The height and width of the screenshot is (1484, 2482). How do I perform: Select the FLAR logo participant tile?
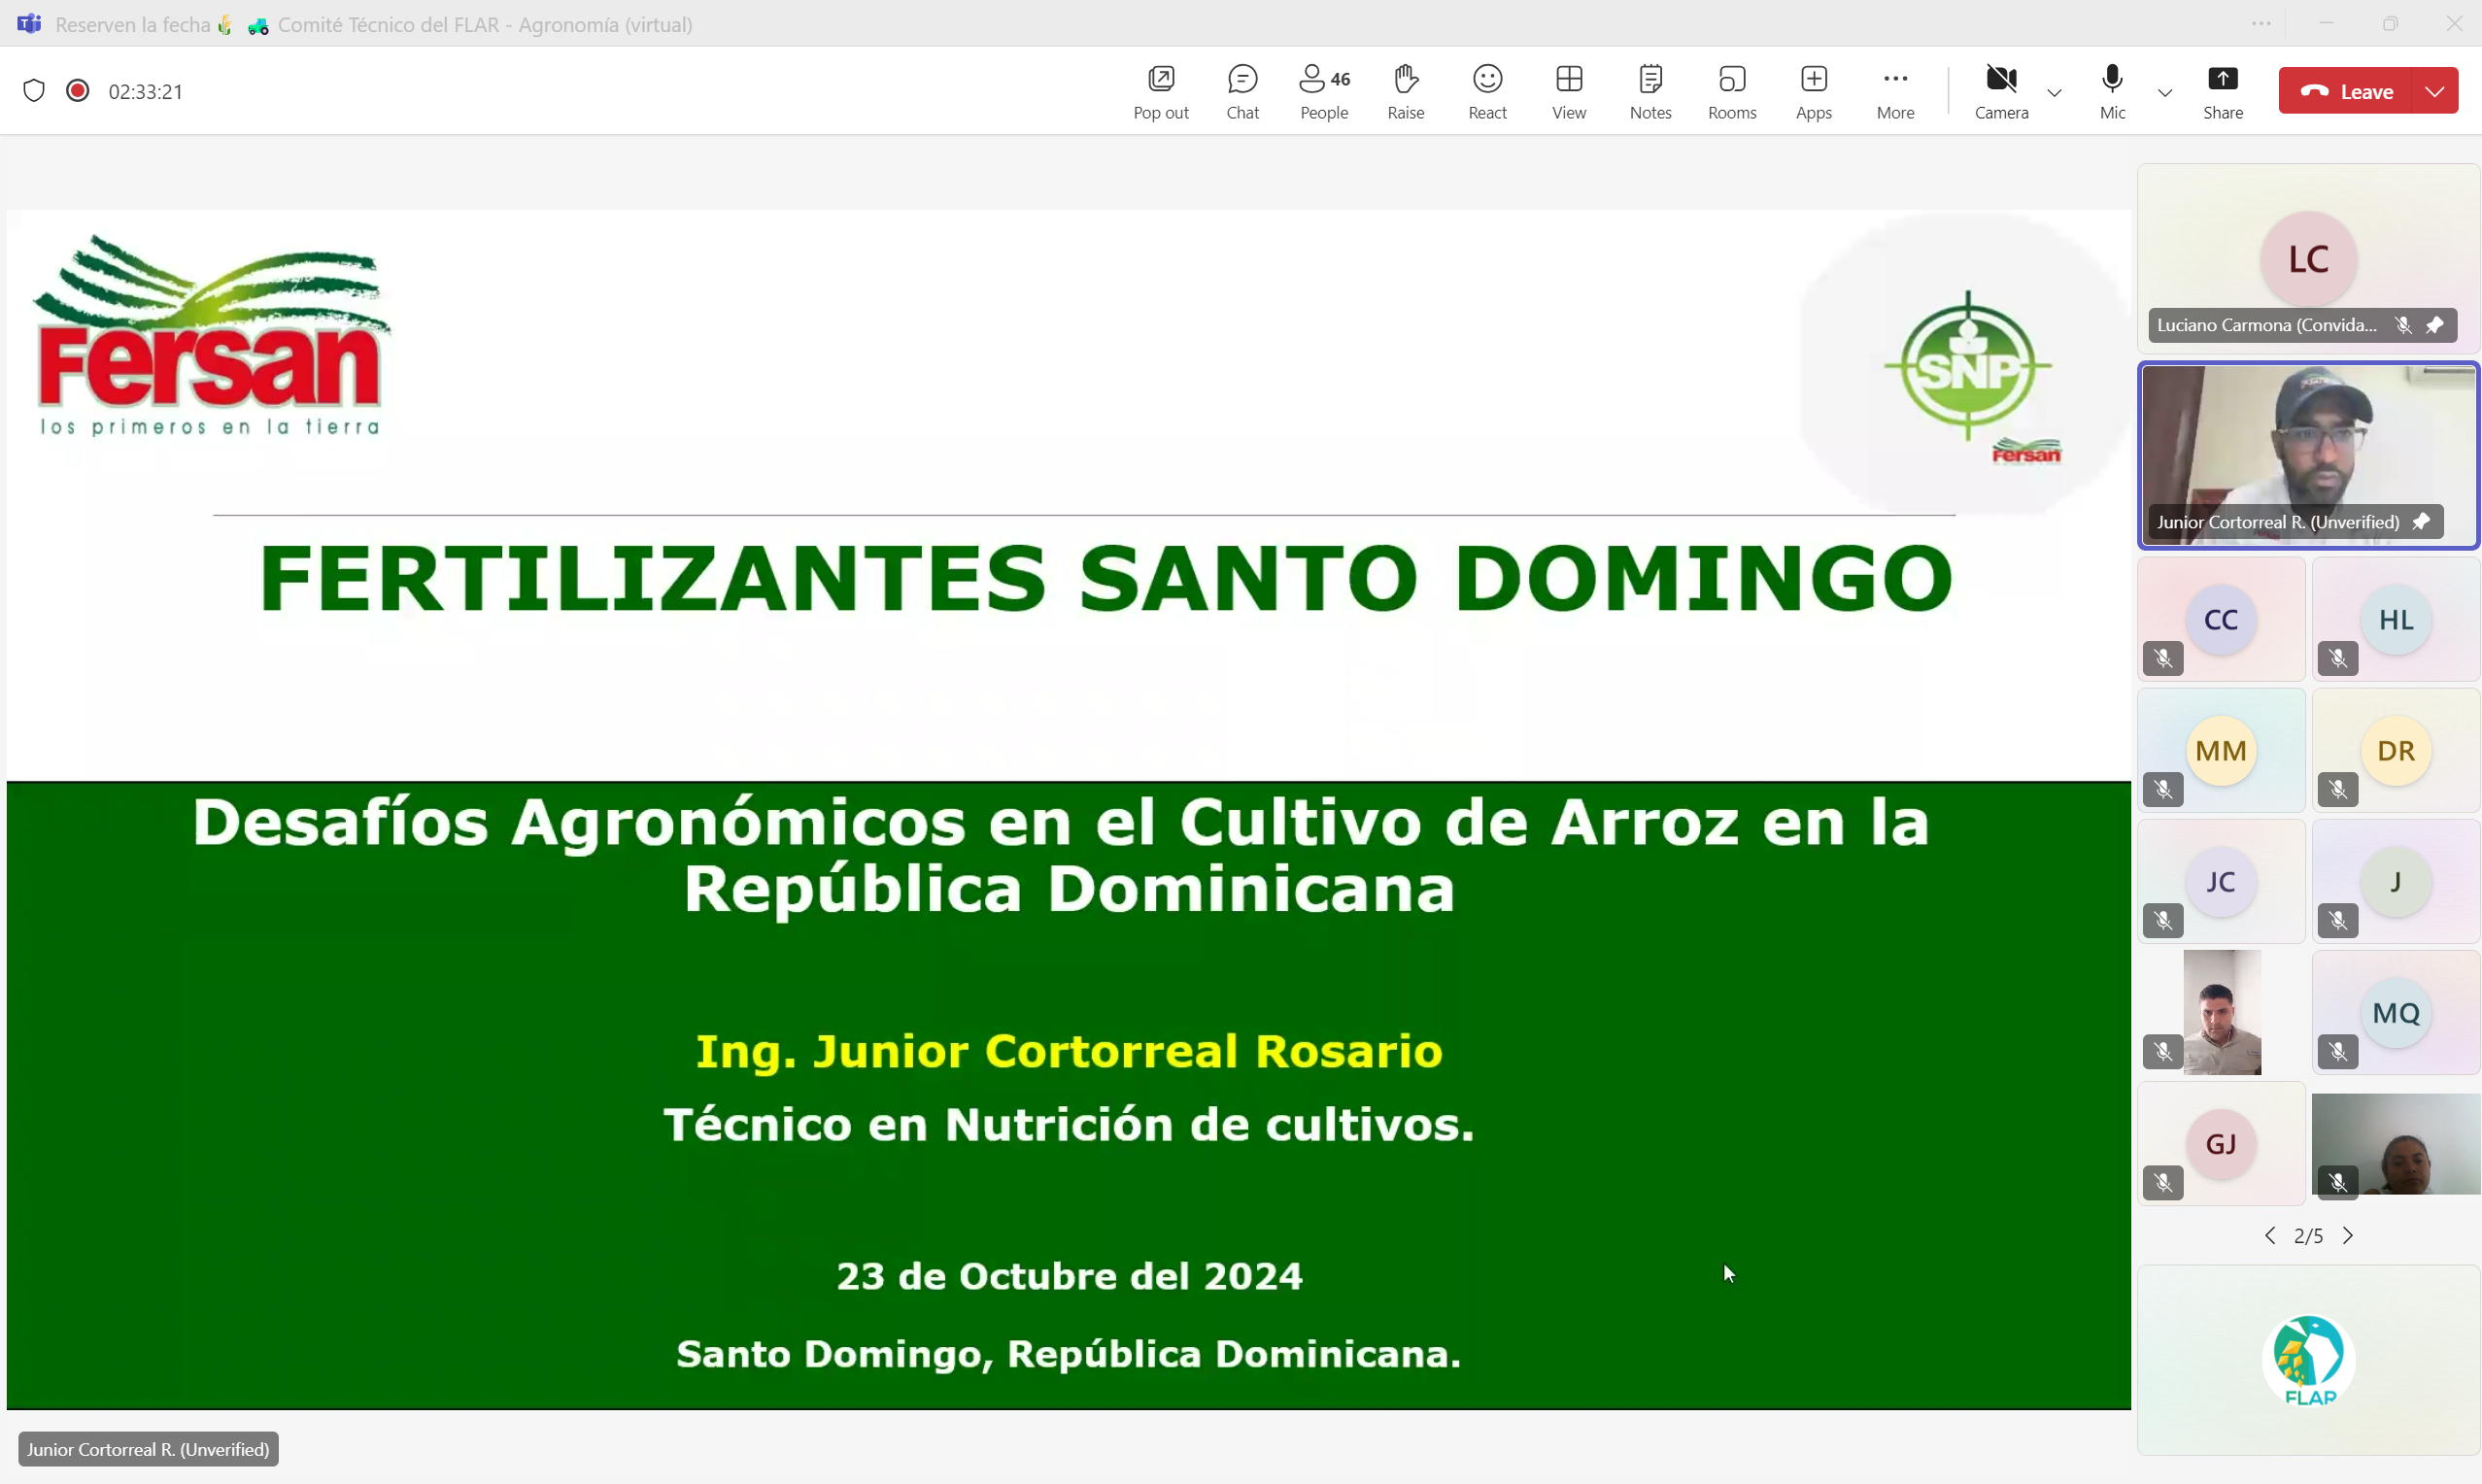point(2308,1360)
